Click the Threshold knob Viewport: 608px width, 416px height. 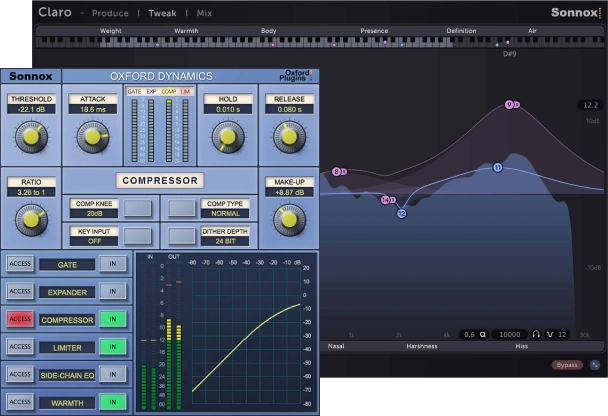click(30, 135)
